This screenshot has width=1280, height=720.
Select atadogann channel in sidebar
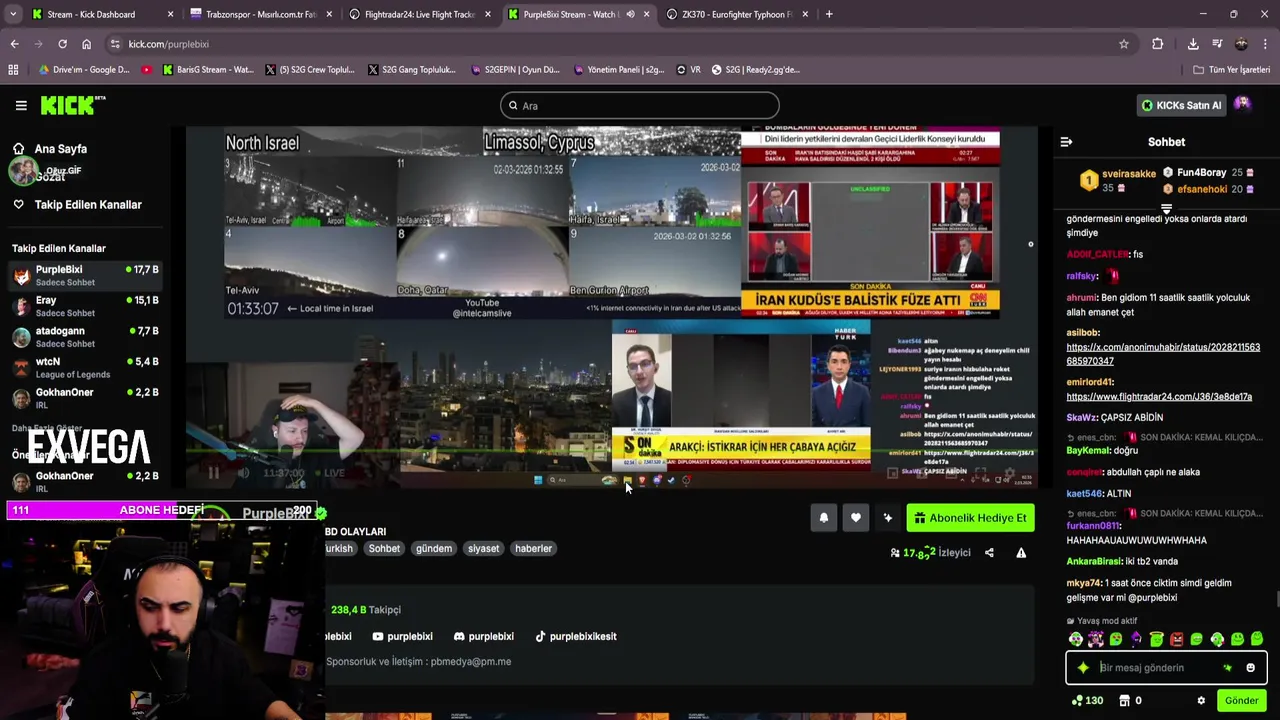click(85, 337)
